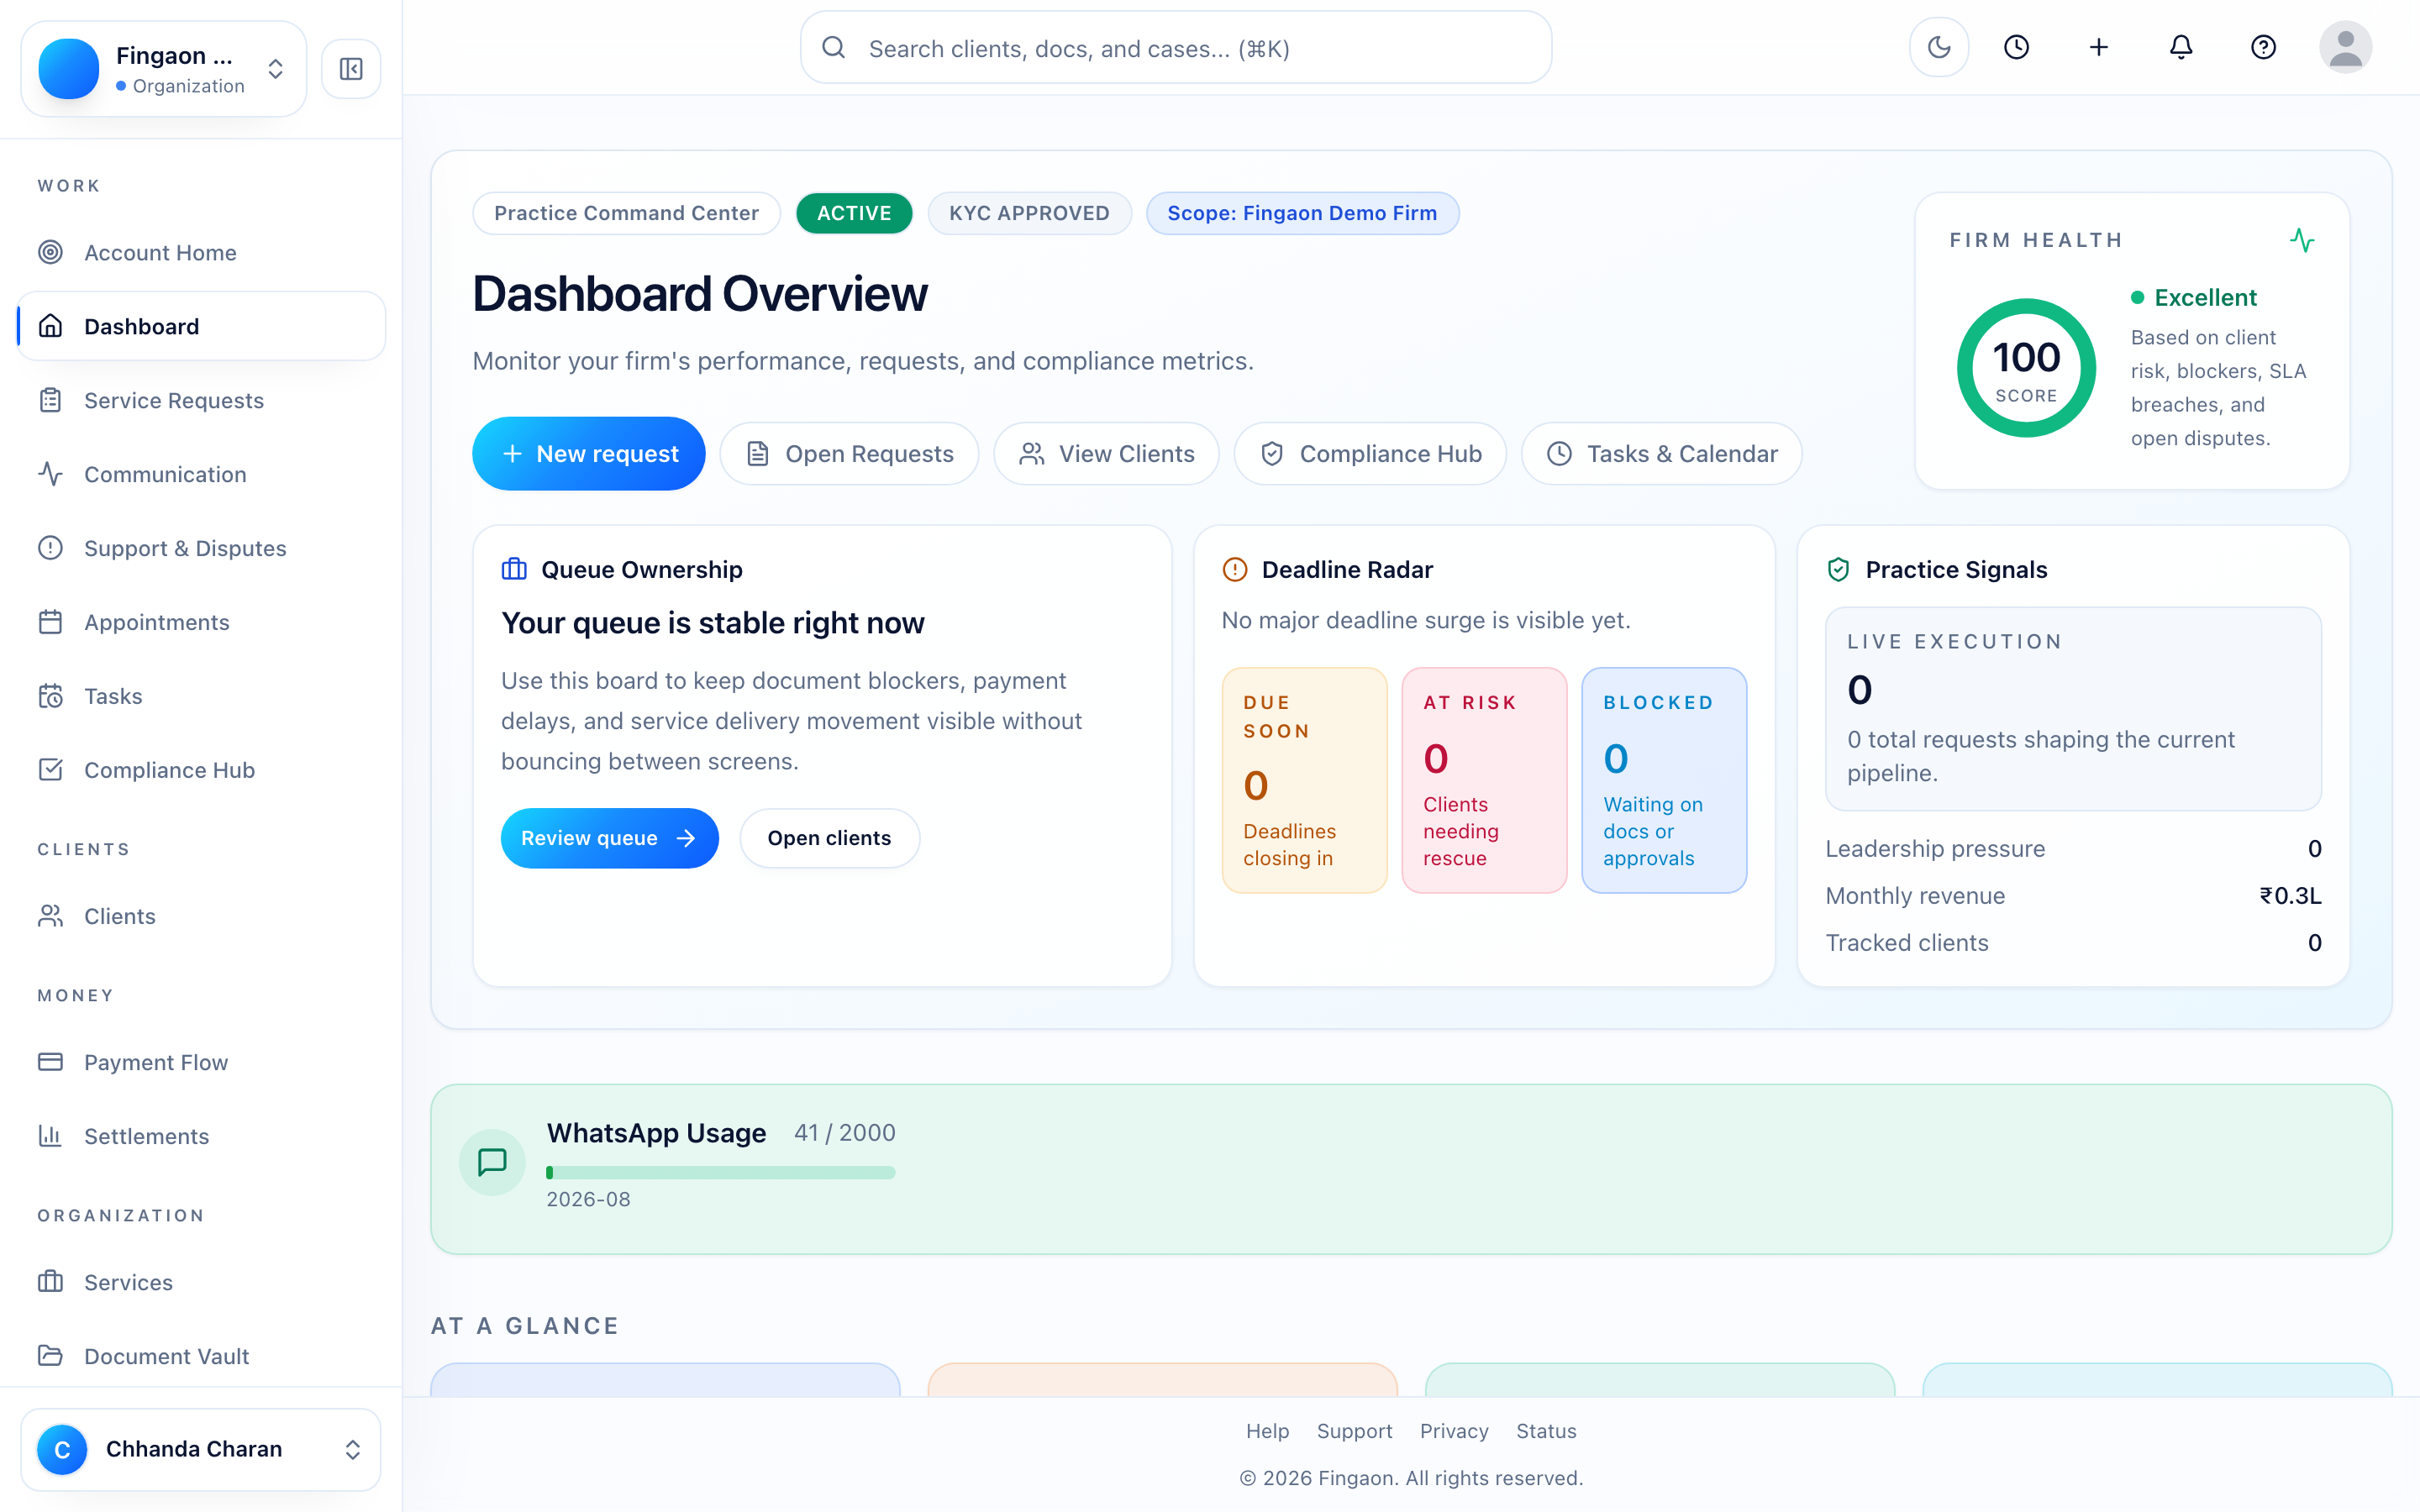The width and height of the screenshot is (2420, 1512).
Task: Open the Status footer link
Action: (1546, 1430)
